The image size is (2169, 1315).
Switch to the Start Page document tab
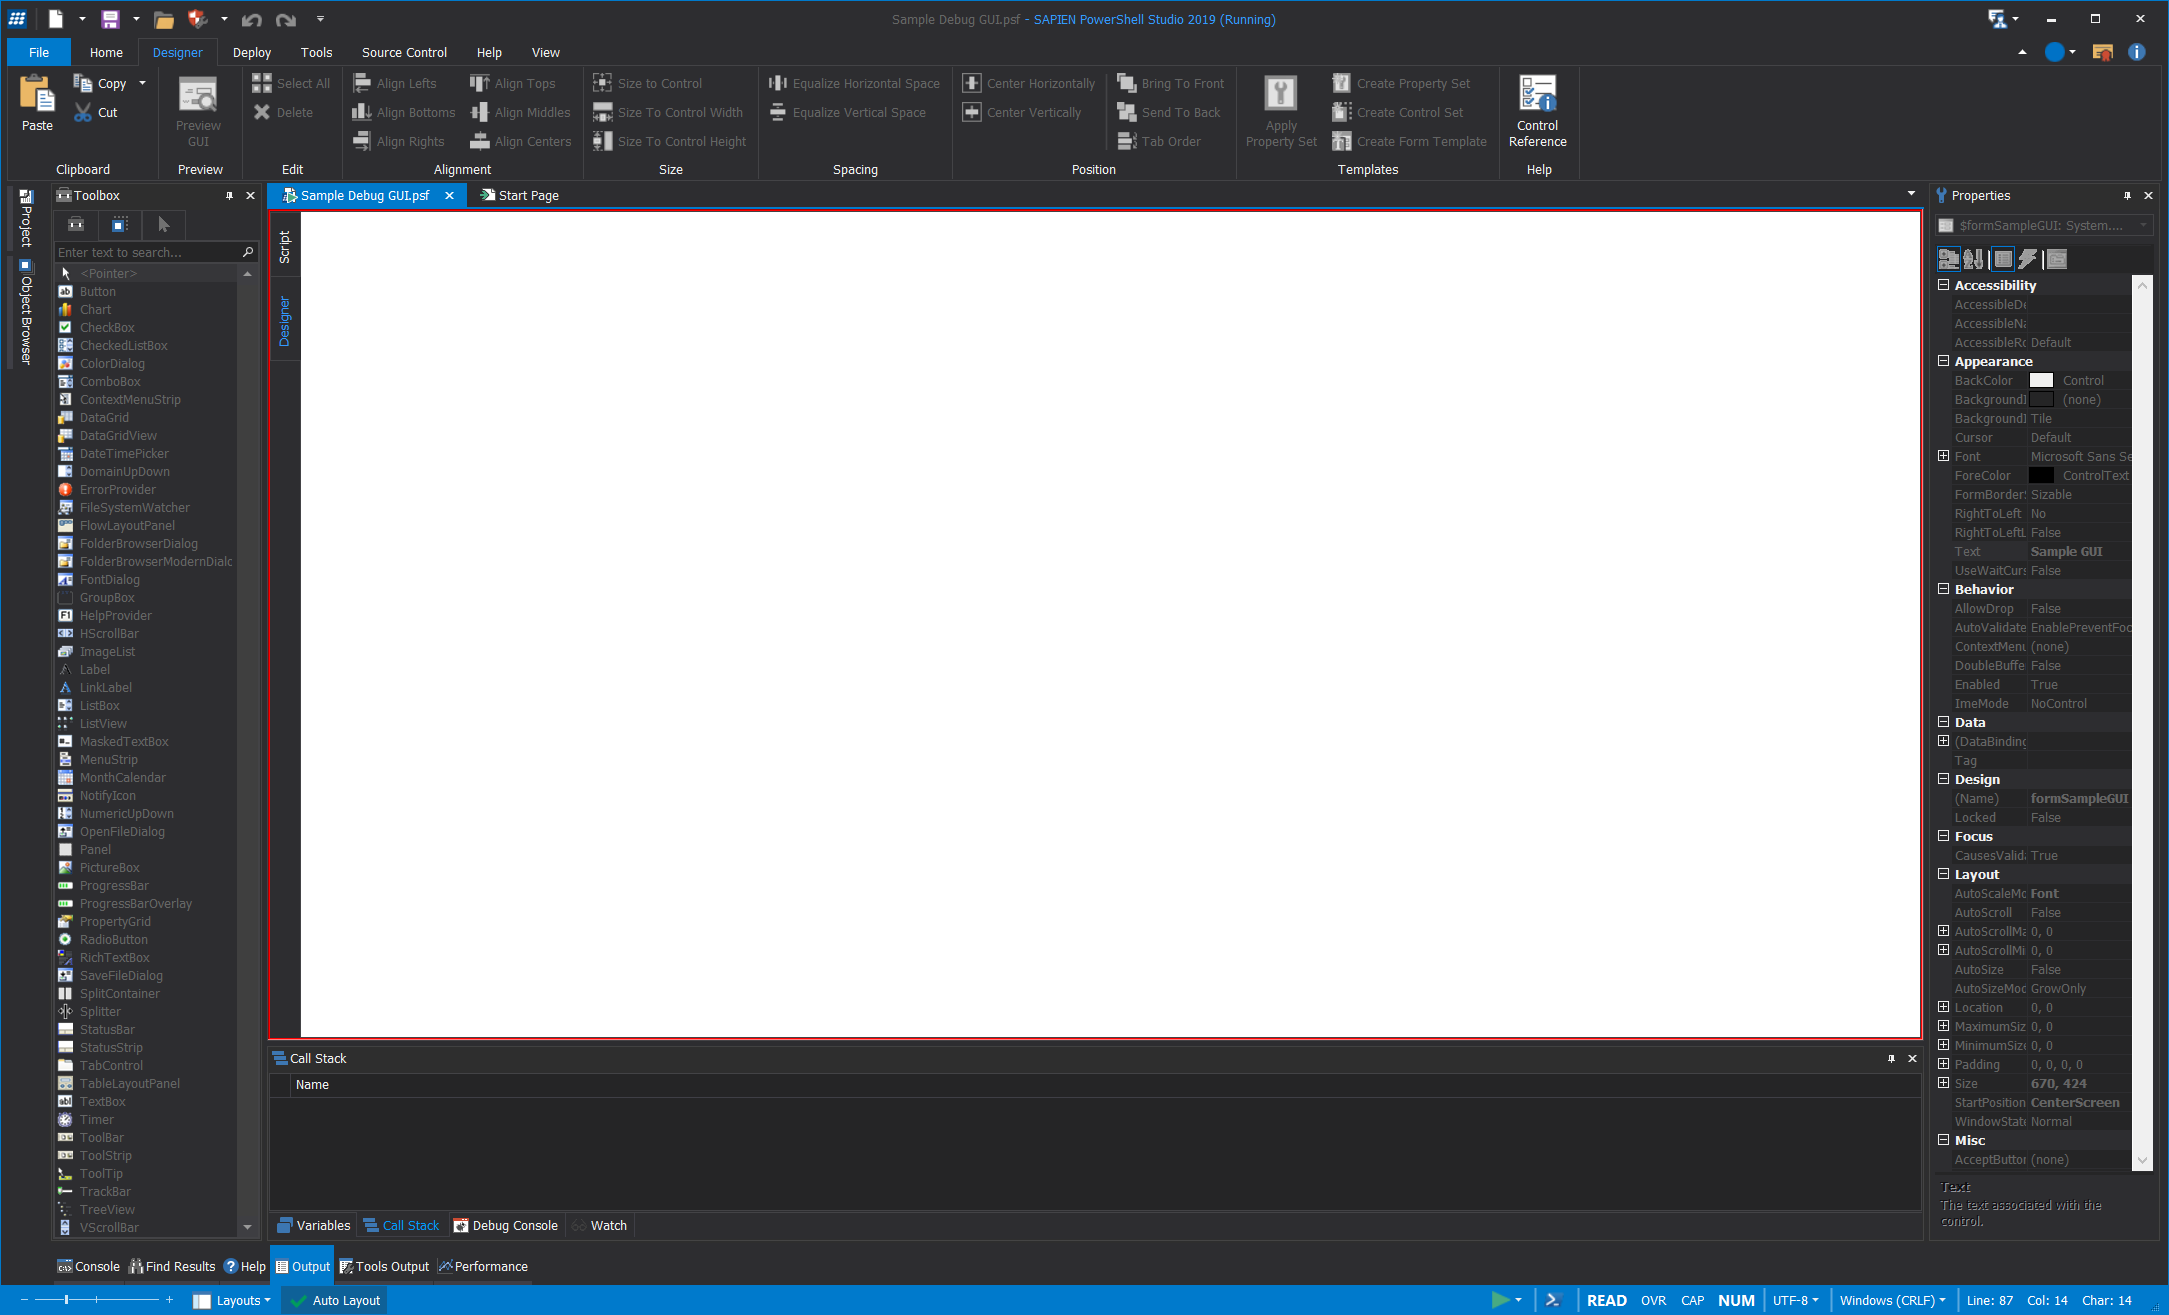(519, 195)
